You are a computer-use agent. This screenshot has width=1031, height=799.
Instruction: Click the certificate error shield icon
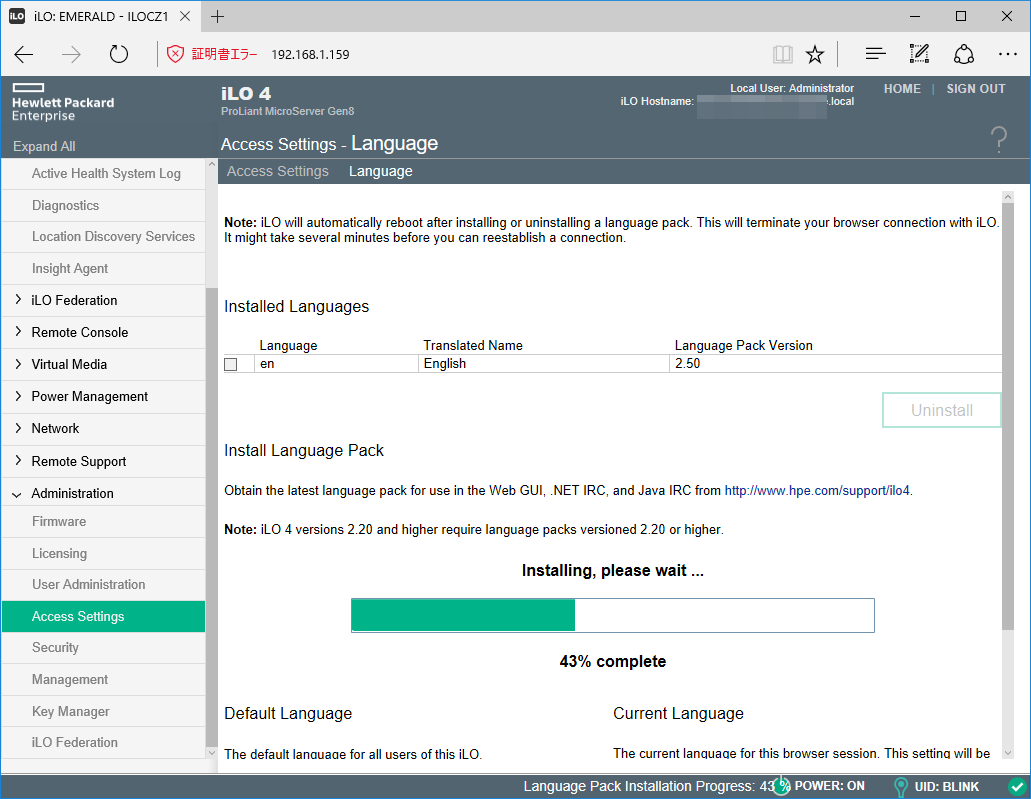pos(175,54)
